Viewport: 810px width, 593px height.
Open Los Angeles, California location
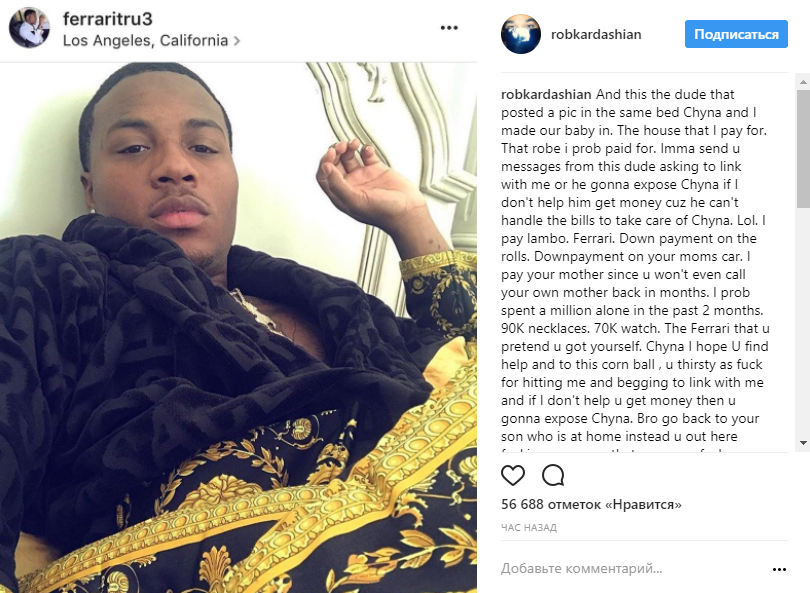point(145,40)
